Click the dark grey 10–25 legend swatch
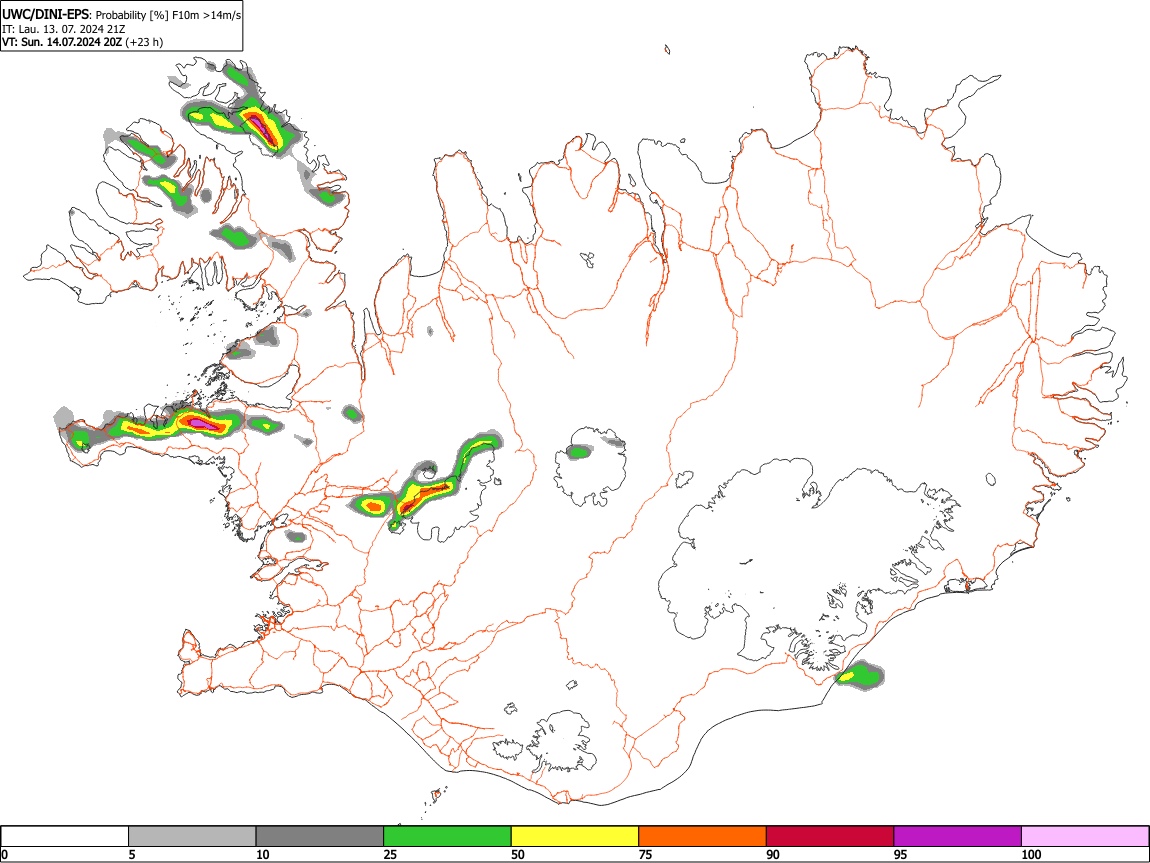The image size is (1150, 863). click(320, 837)
